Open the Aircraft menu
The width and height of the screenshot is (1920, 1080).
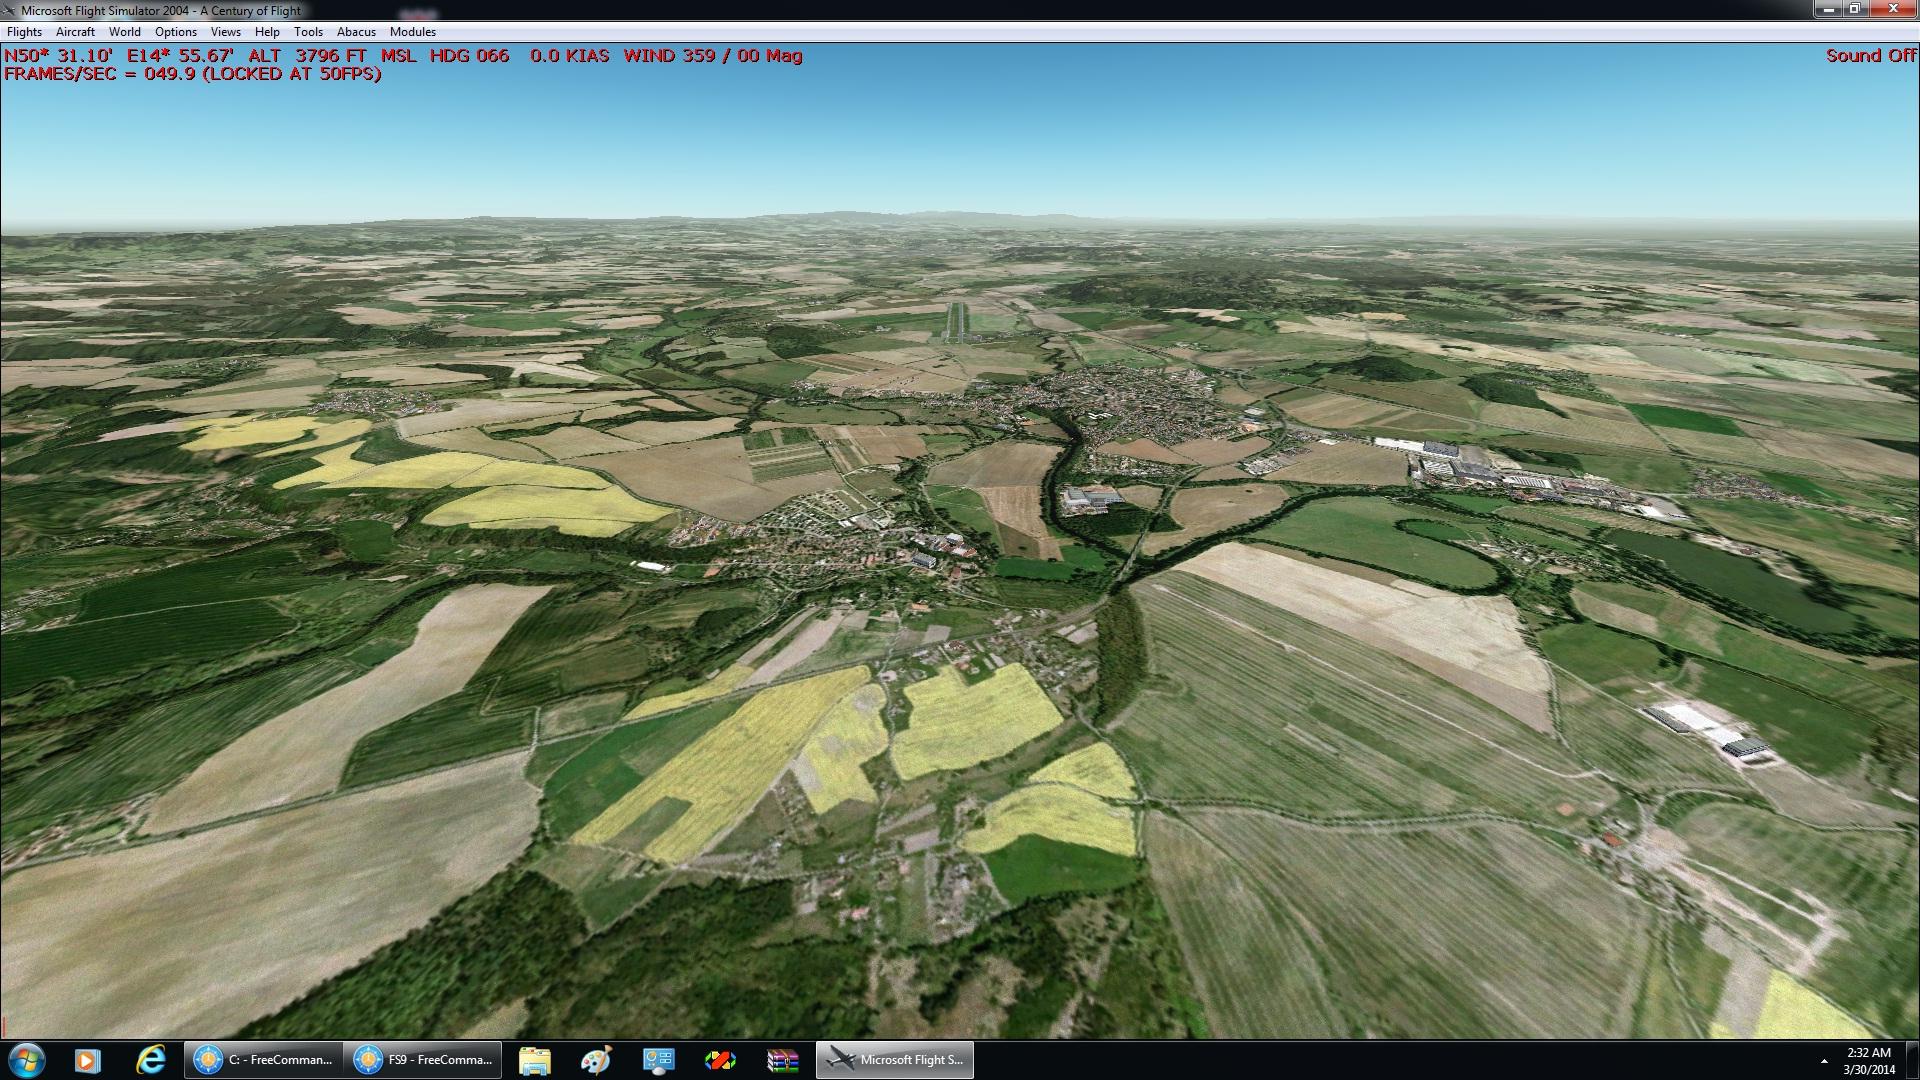pos(76,31)
